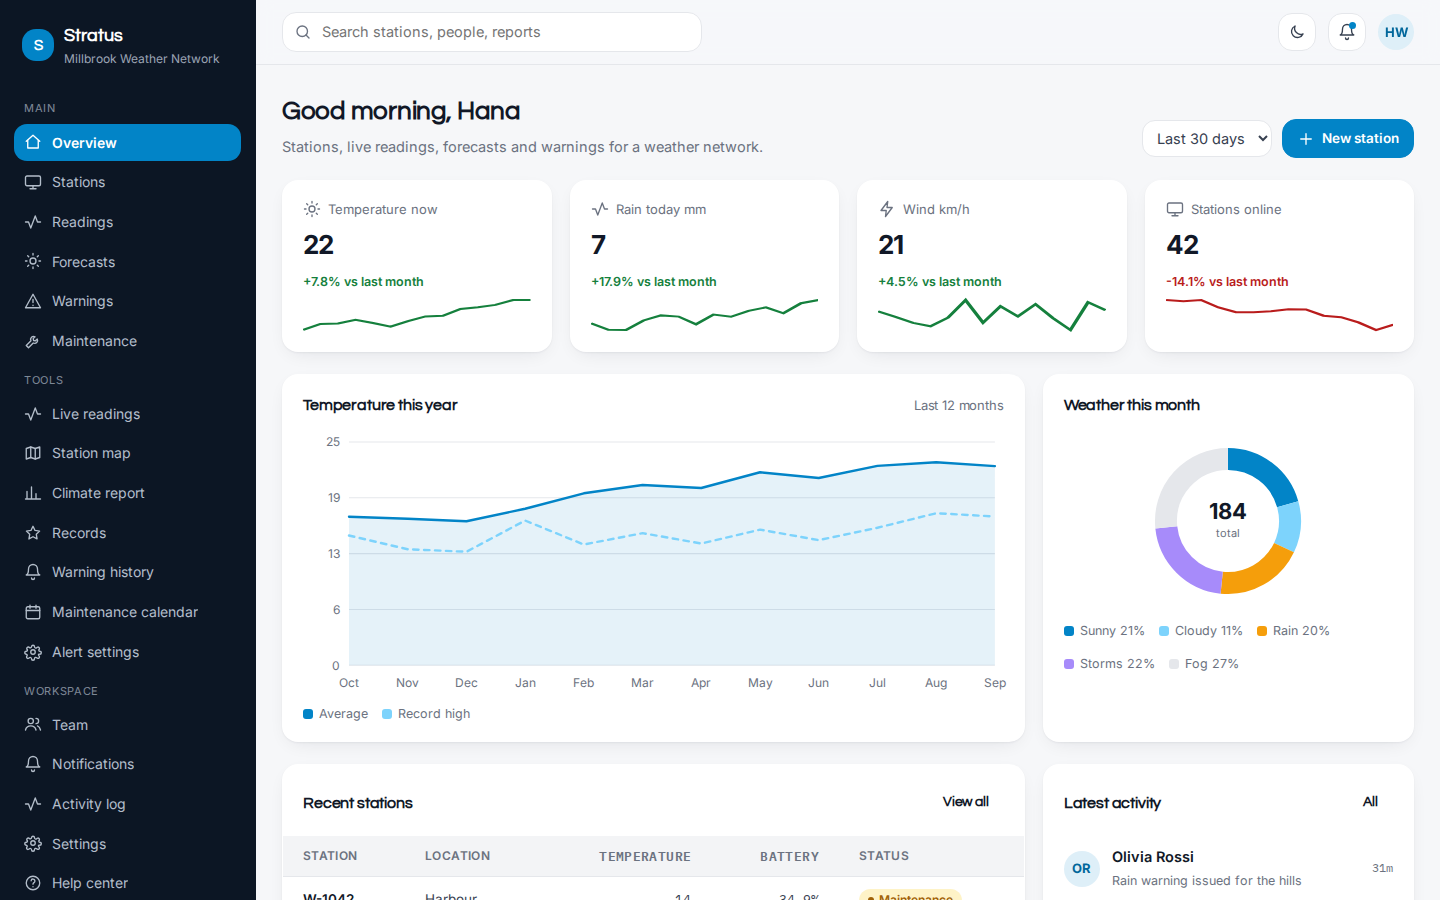
Task: Click the sun icon on Temperature now card
Action: (x=312, y=209)
